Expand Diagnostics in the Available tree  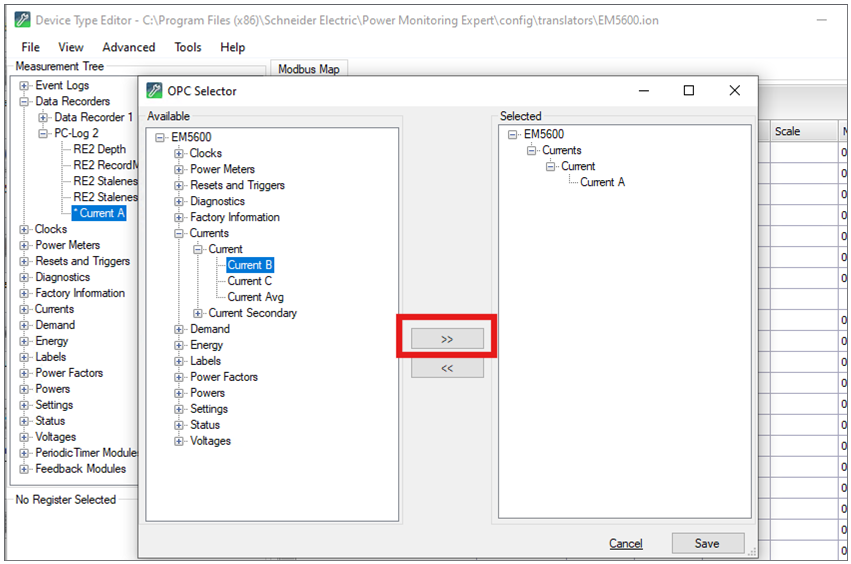tap(179, 201)
